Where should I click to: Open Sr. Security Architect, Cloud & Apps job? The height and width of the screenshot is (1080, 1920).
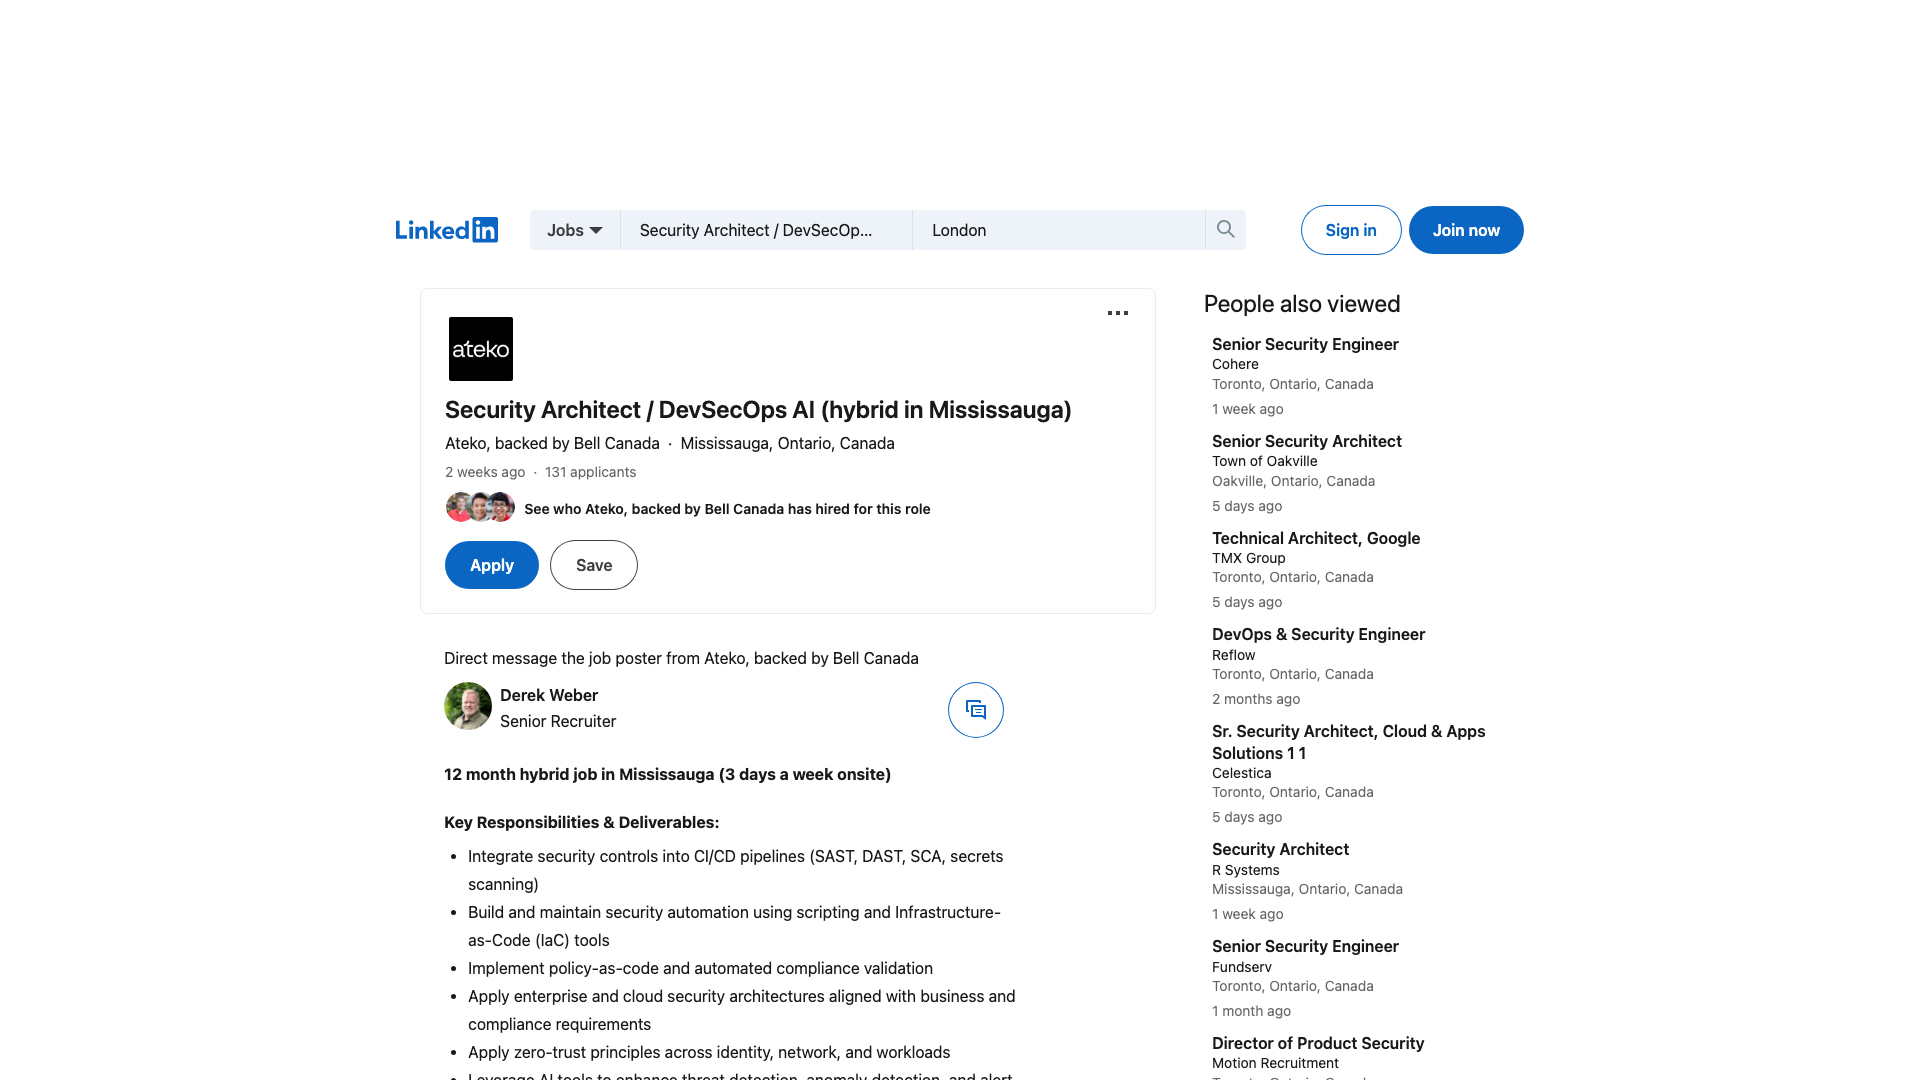[1348, 742]
